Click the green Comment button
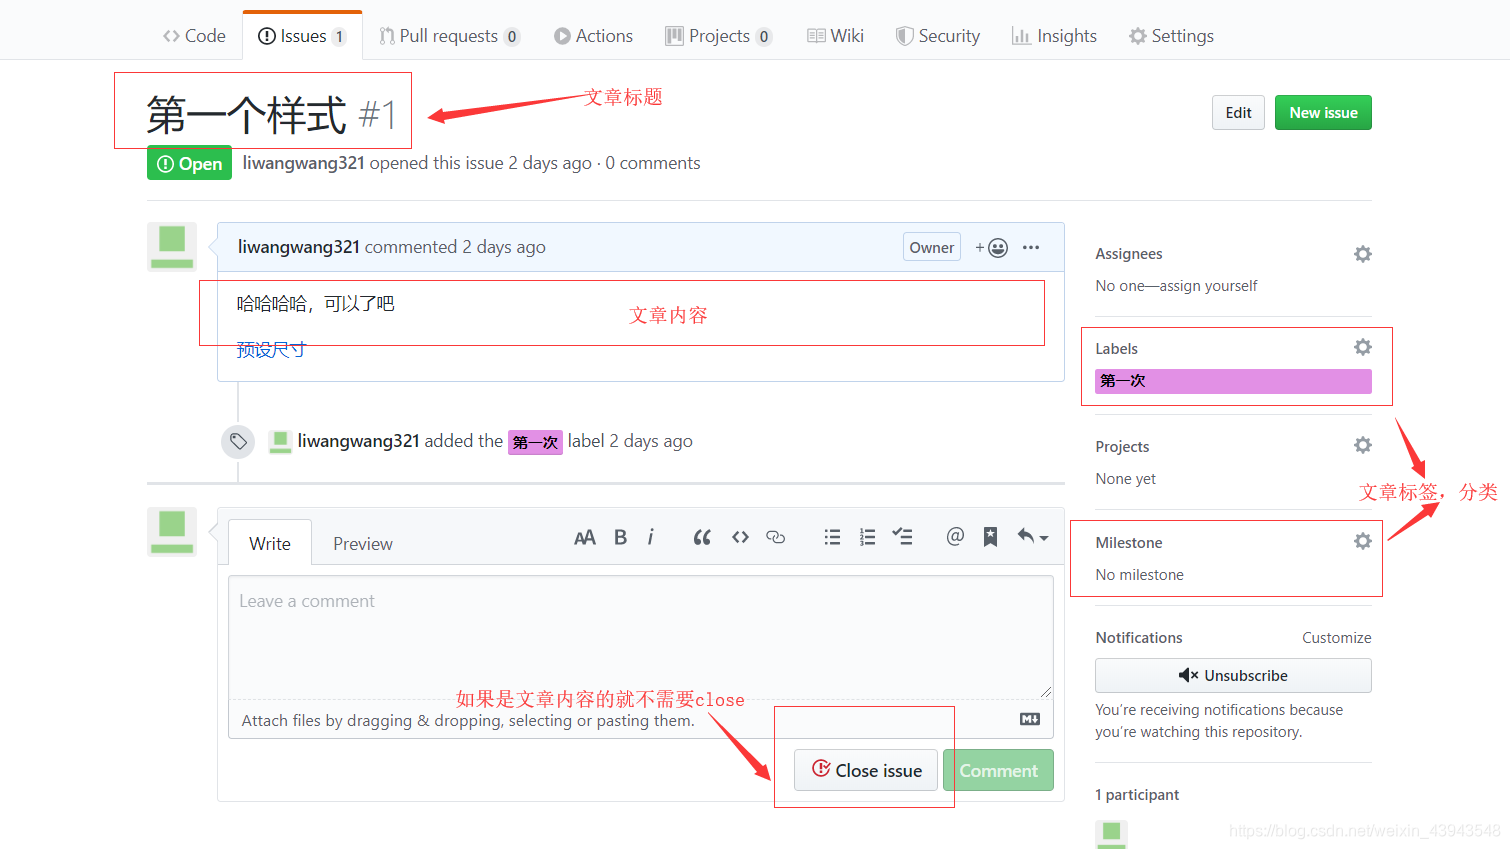 click(998, 770)
